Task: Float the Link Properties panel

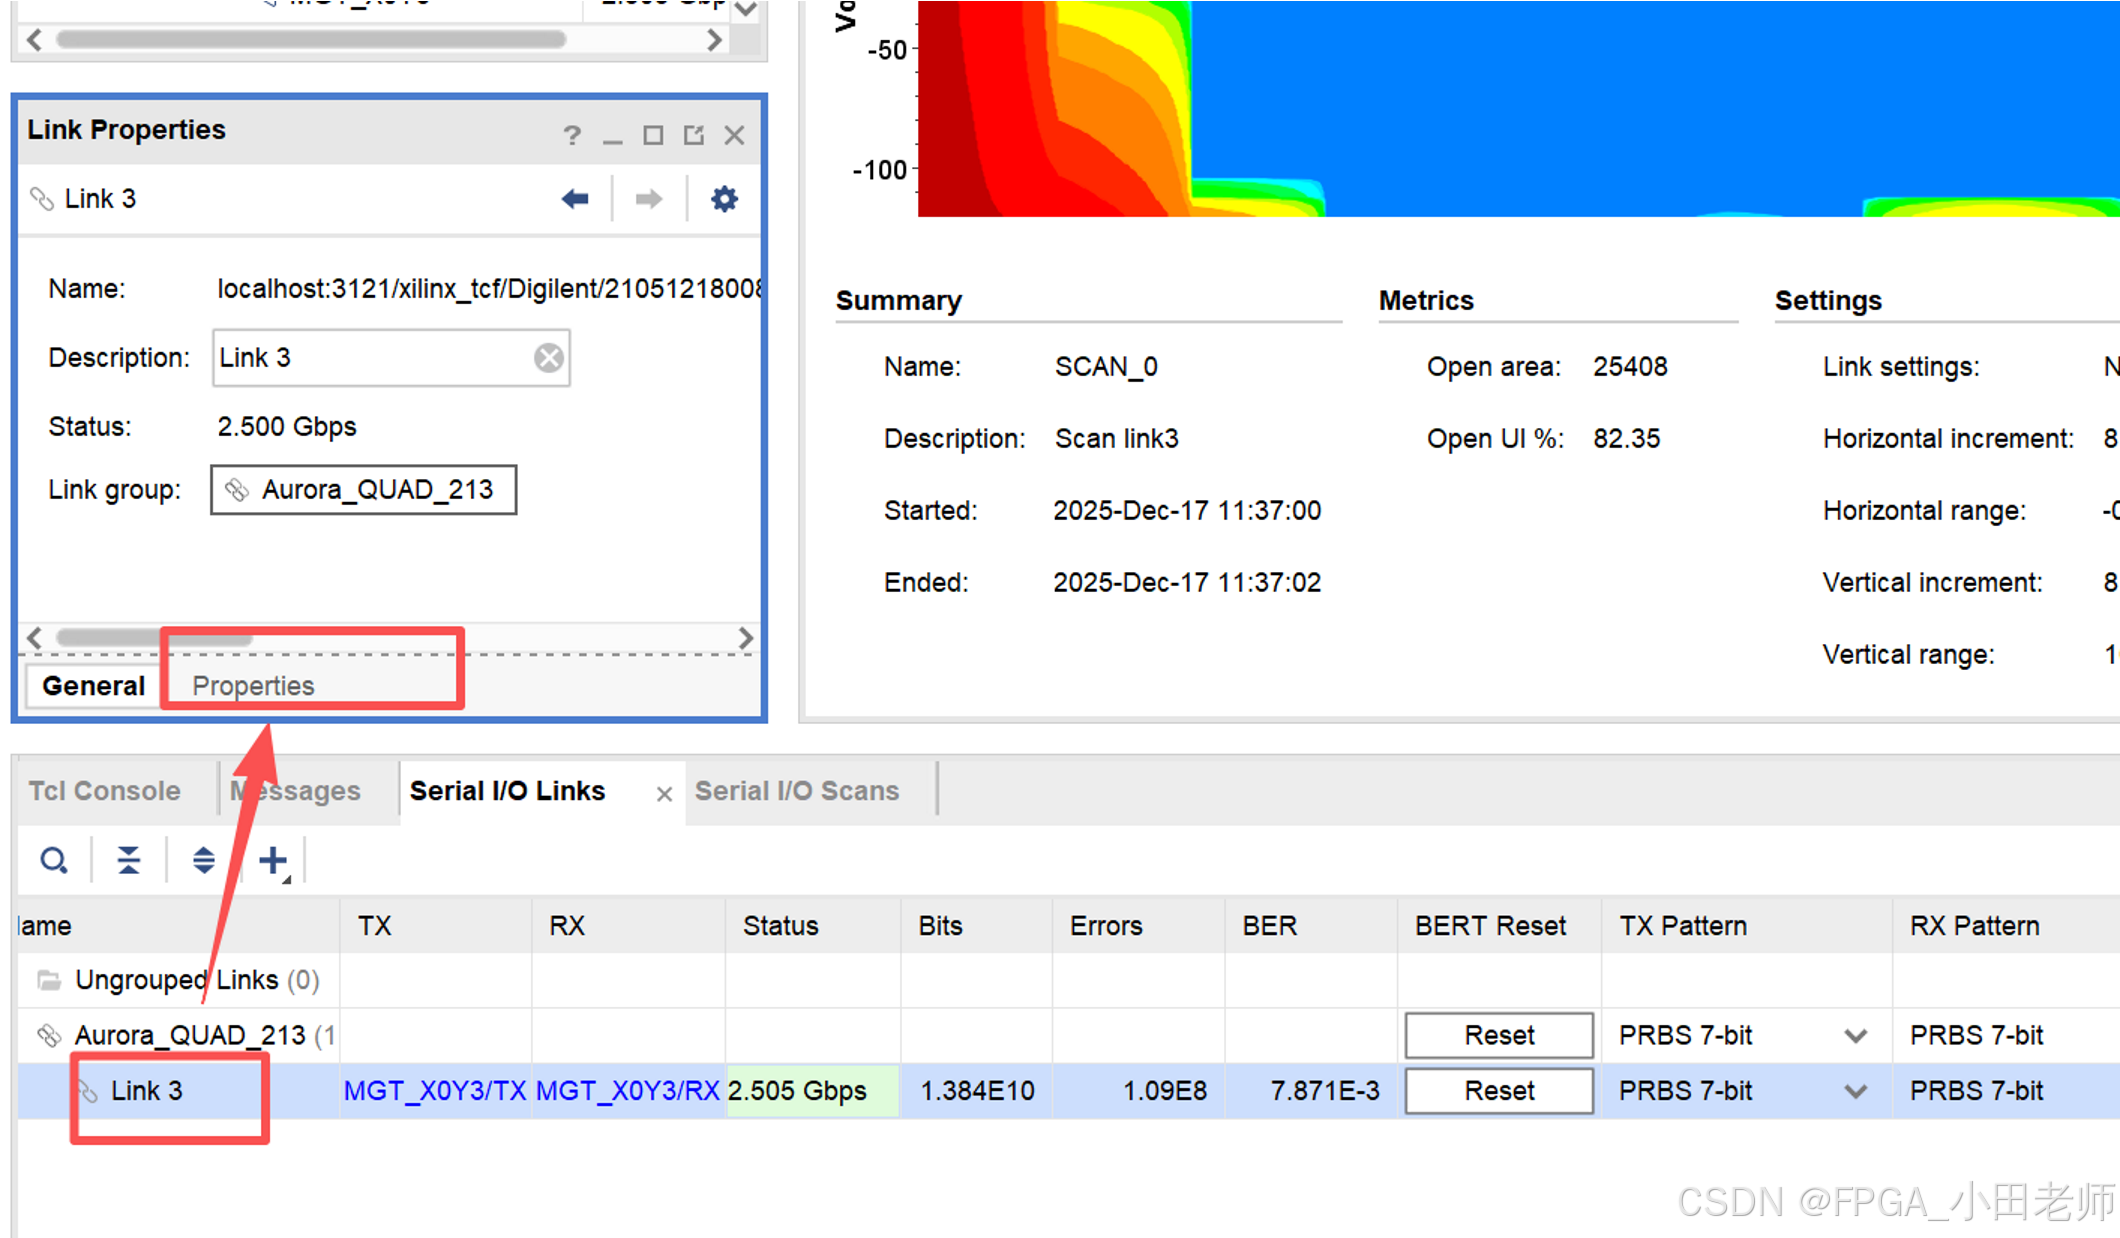Action: (694, 135)
